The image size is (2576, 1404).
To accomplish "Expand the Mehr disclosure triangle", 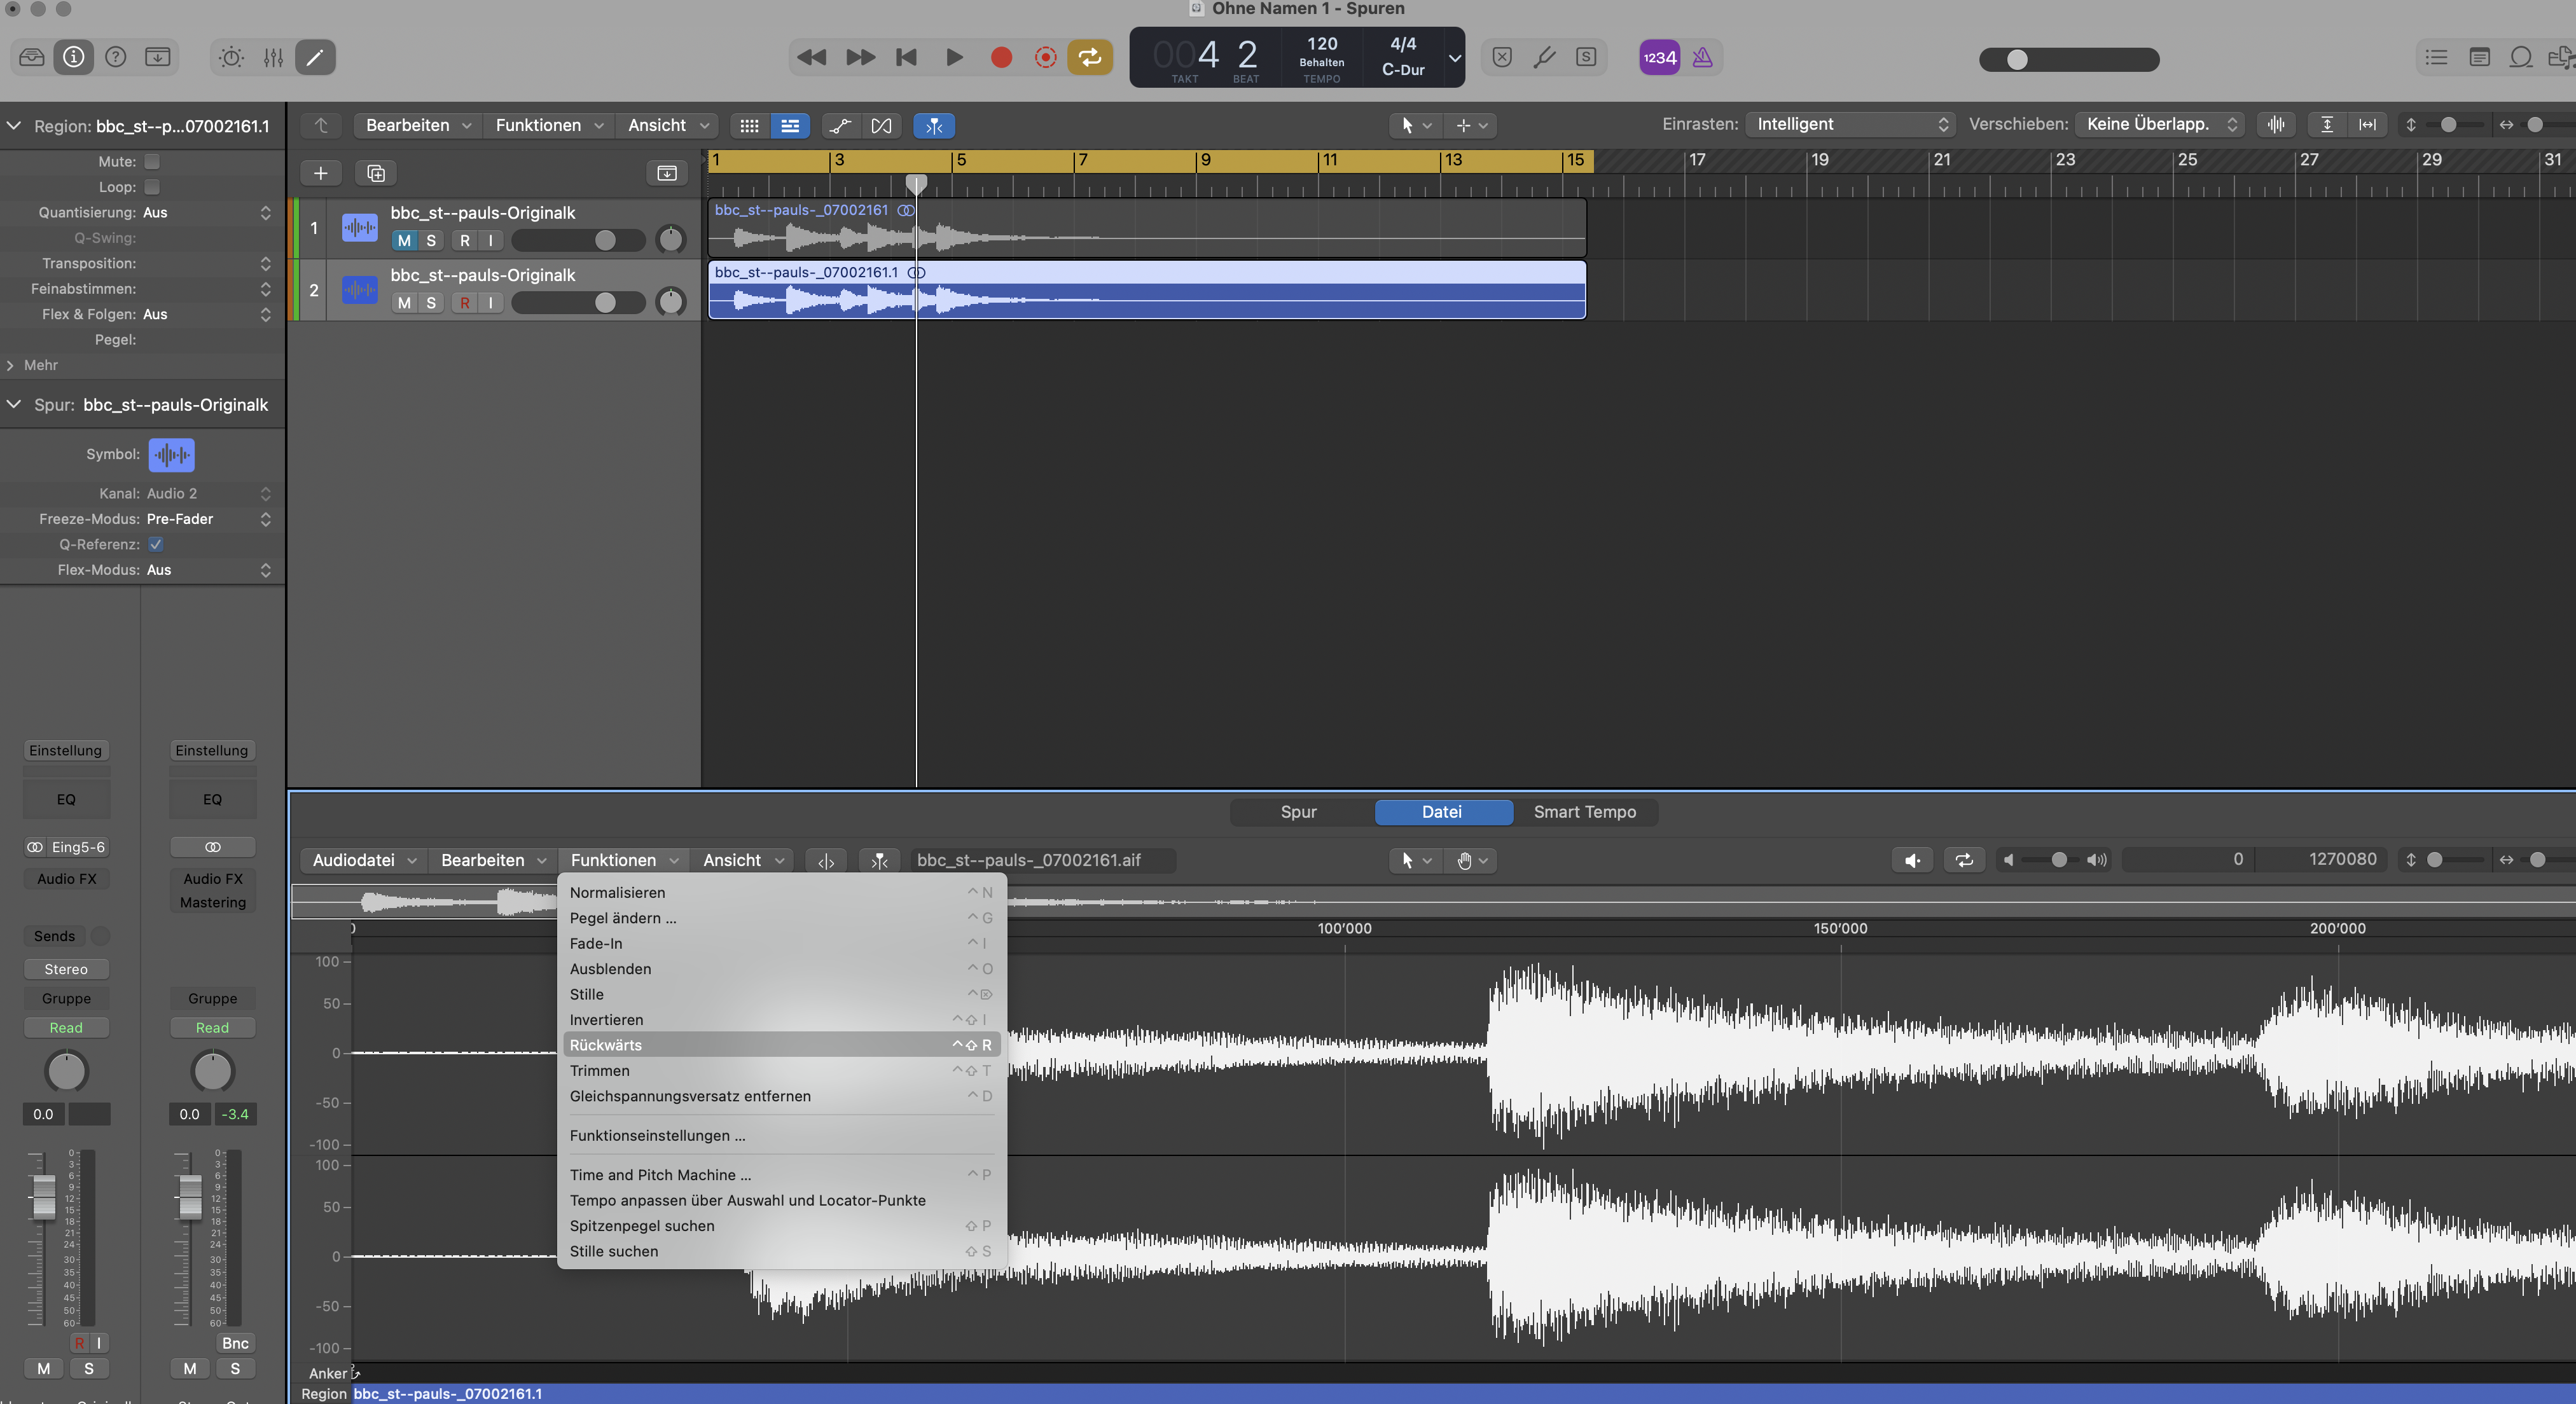I will [x=10, y=365].
